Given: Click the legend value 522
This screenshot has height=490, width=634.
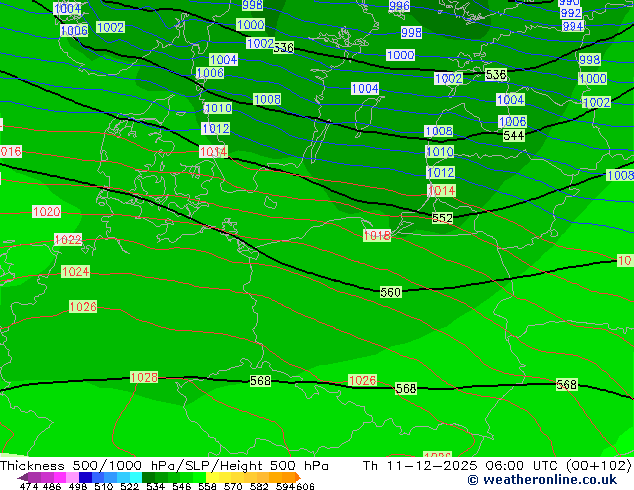Looking at the screenshot, I should coord(129,486).
